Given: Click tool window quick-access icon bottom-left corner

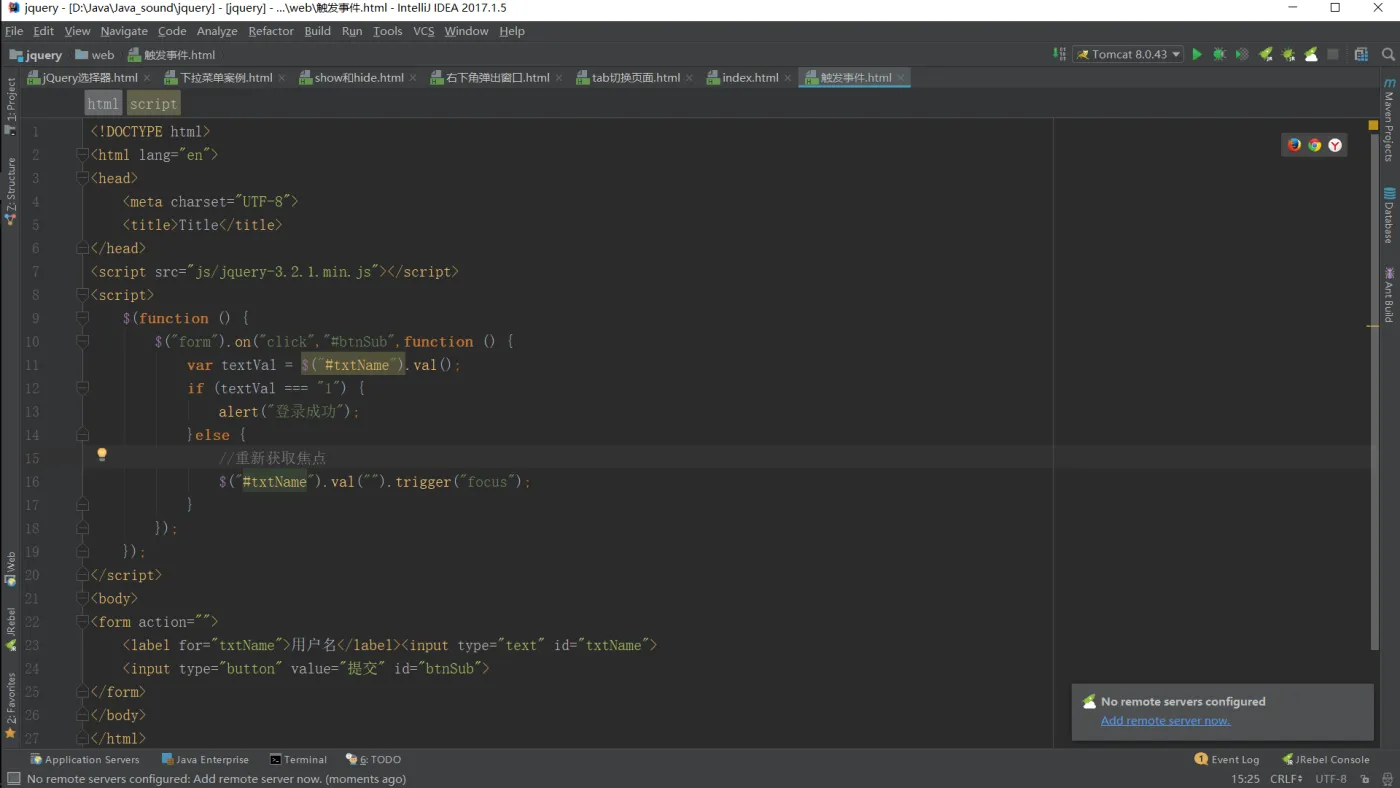Looking at the screenshot, I should point(12,779).
